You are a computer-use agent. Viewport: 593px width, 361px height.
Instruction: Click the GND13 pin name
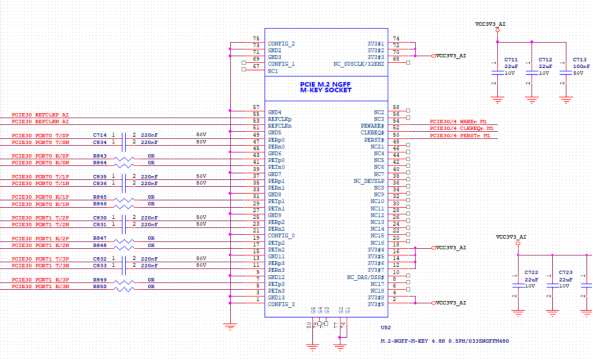coord(276,297)
